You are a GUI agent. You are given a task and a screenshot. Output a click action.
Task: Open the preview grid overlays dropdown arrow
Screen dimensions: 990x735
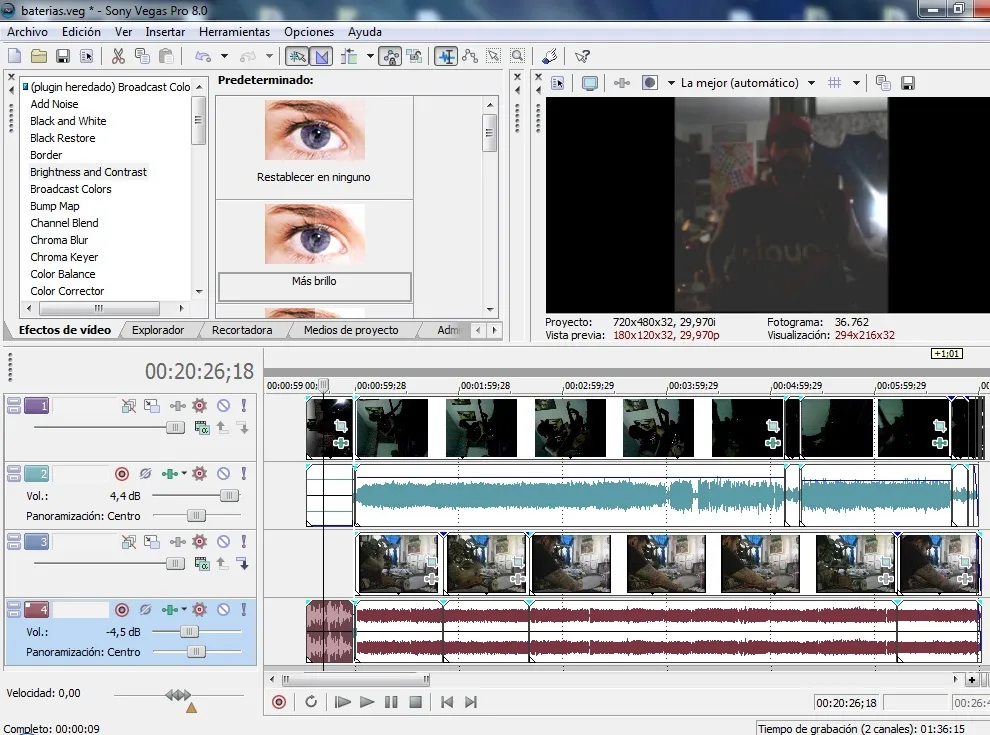pos(856,83)
